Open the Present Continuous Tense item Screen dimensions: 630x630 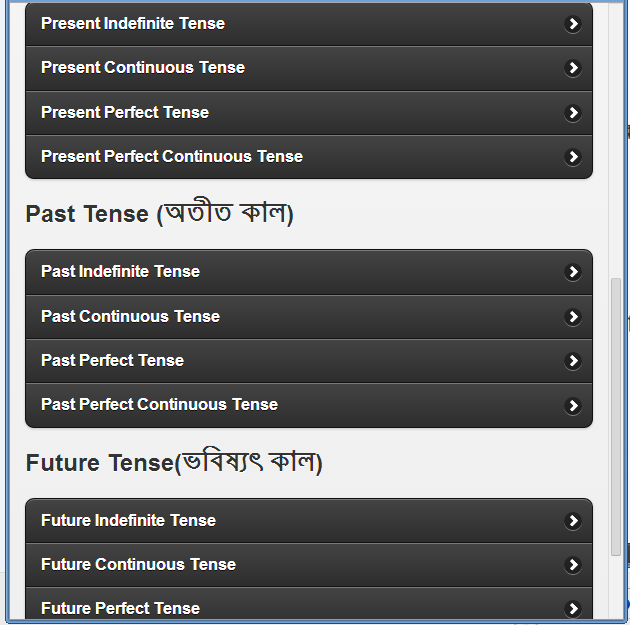(143, 68)
